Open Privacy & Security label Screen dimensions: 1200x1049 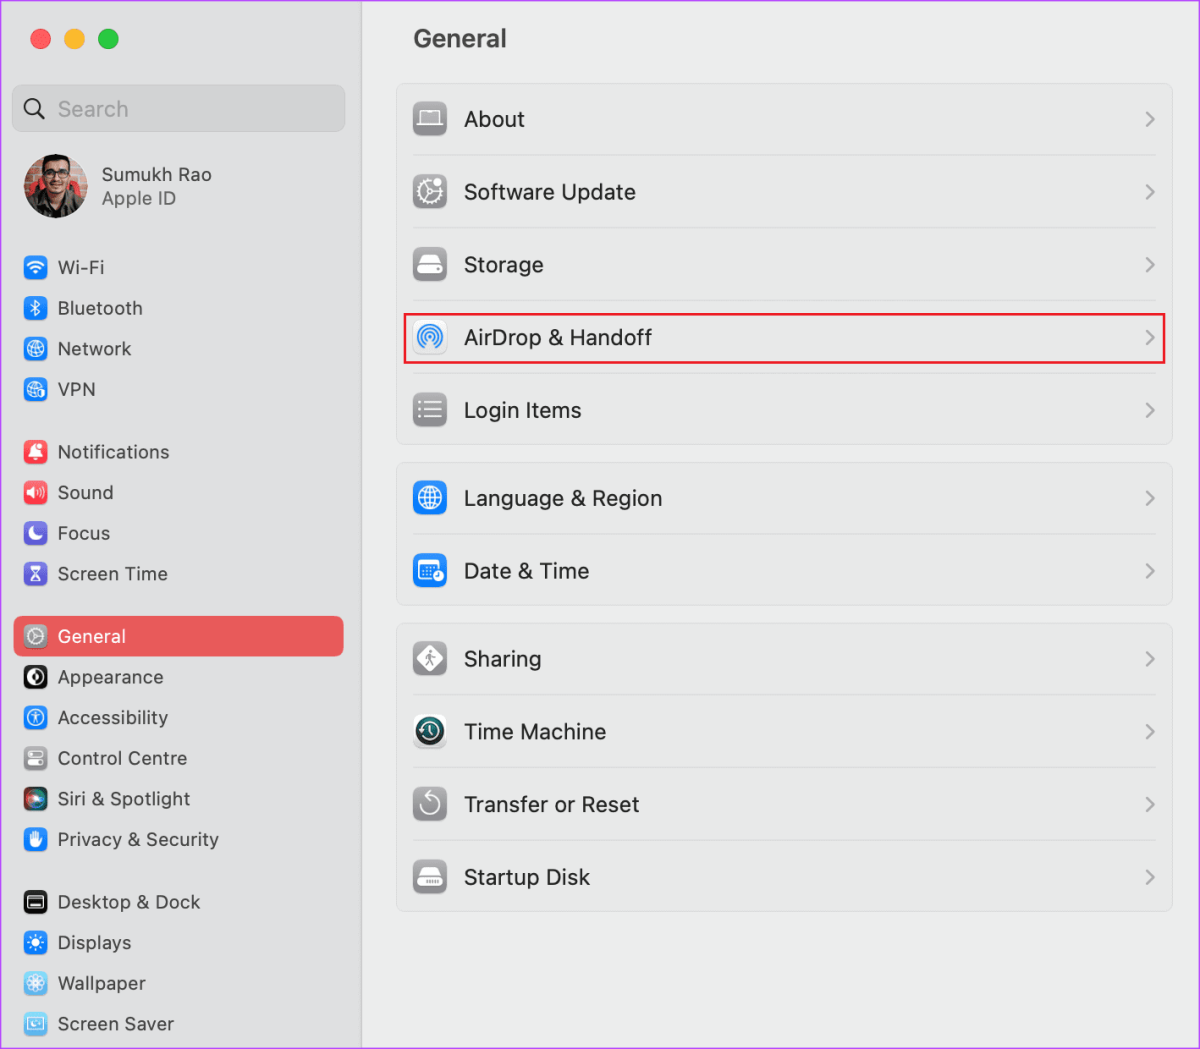(138, 840)
